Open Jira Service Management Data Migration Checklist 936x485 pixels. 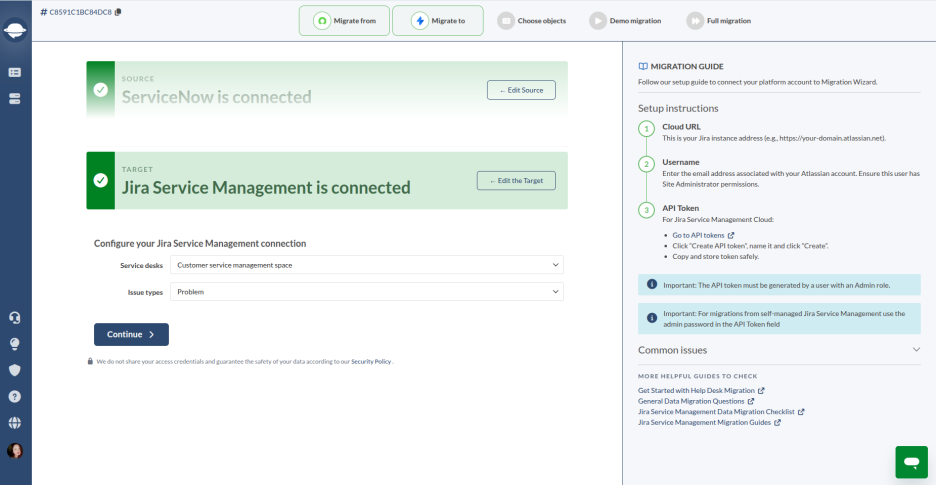coord(721,412)
